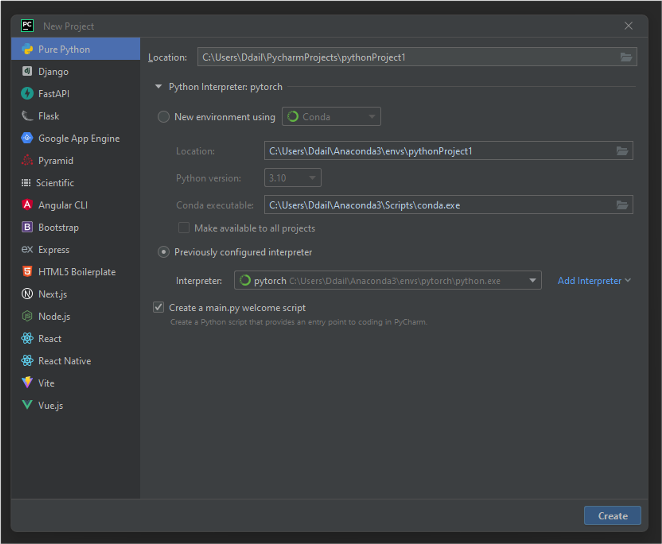Click the HTML5 Boilerplate shield icon

pos(27,271)
